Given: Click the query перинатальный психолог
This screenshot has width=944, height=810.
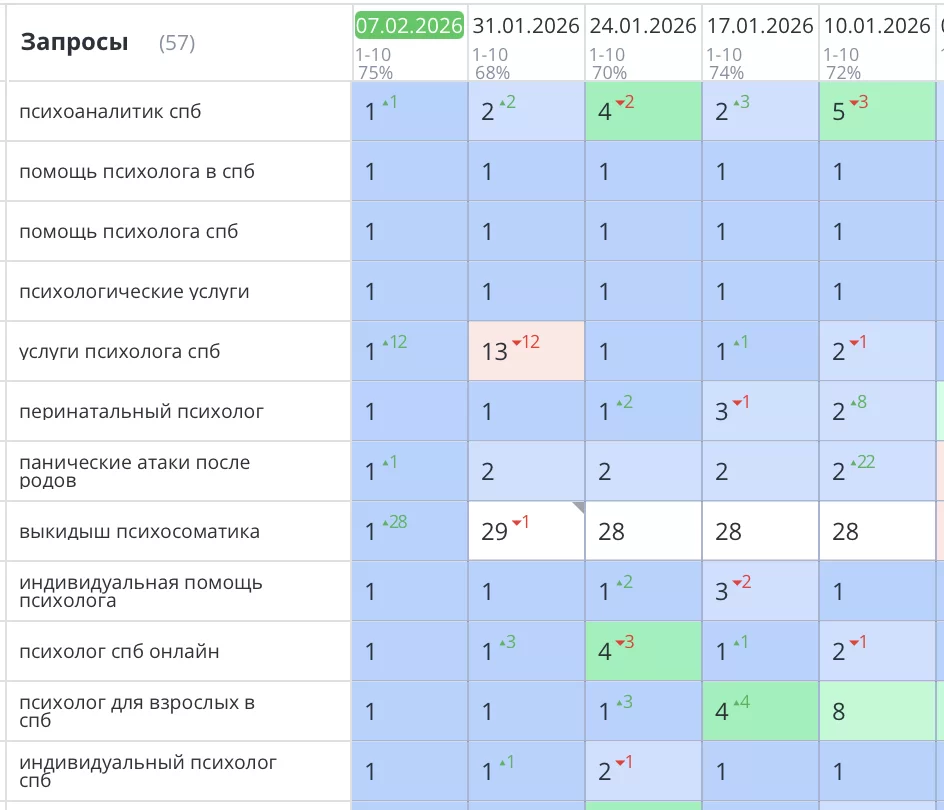Looking at the screenshot, I should point(139,411).
